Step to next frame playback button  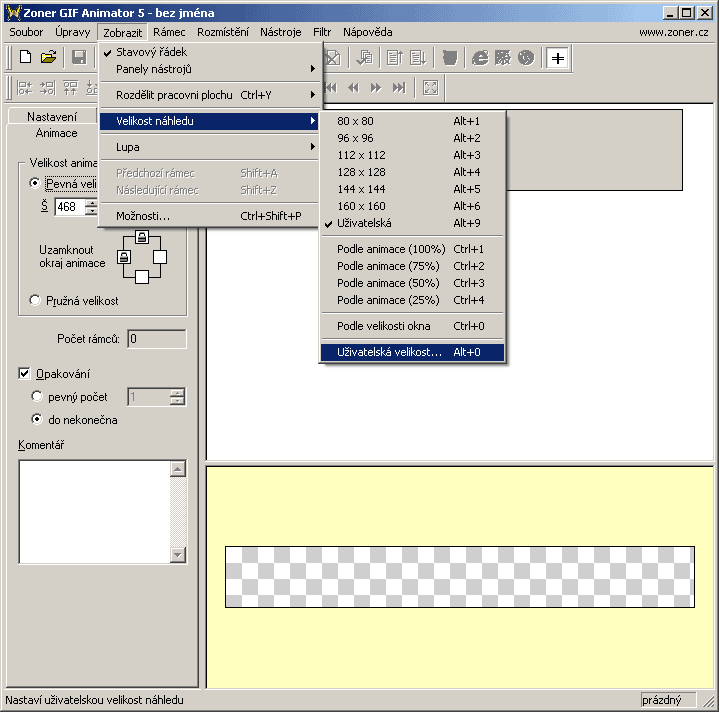coord(376,88)
